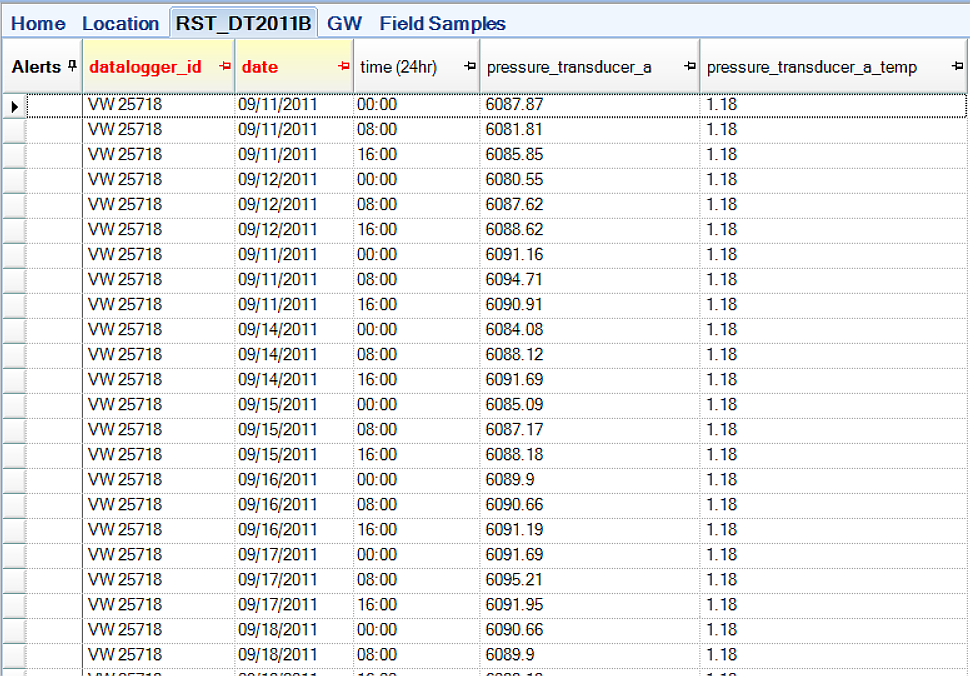Image resolution: width=970 pixels, height=676 pixels.
Task: Select the row header for pressure 6081.81
Action: [x=14, y=130]
